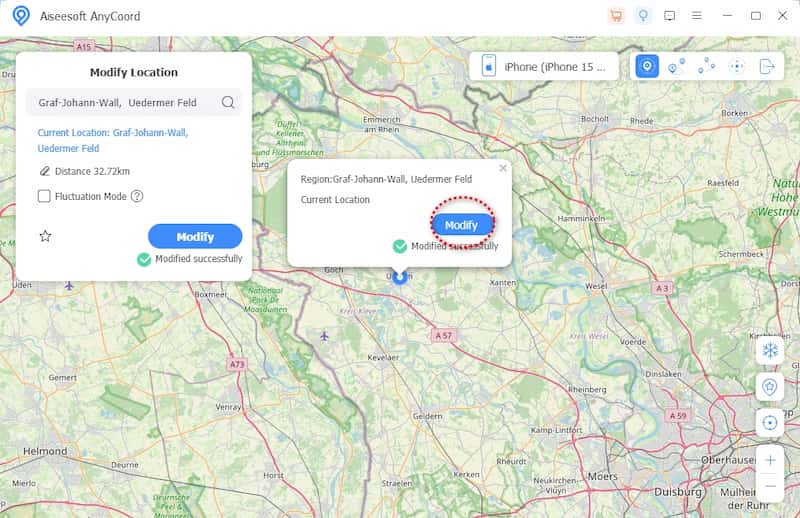Open the lightbulb tips icon in title bar
Viewport: 800px width, 518px height.
pos(643,16)
